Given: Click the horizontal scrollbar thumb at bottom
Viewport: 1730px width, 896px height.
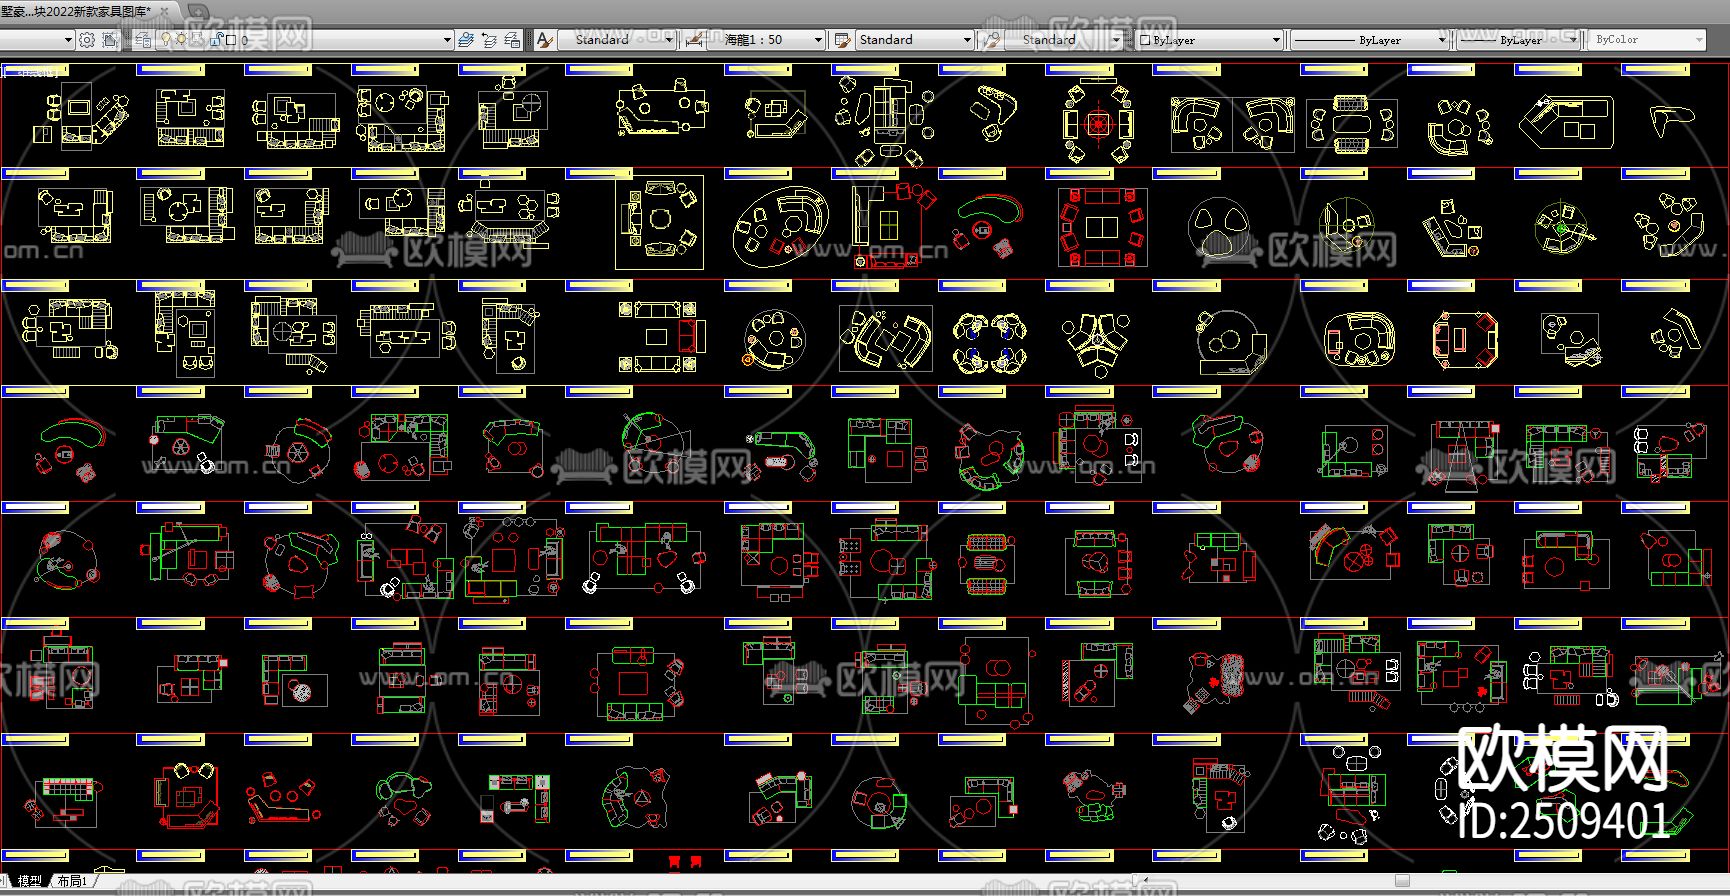Looking at the screenshot, I should click(x=1403, y=881).
